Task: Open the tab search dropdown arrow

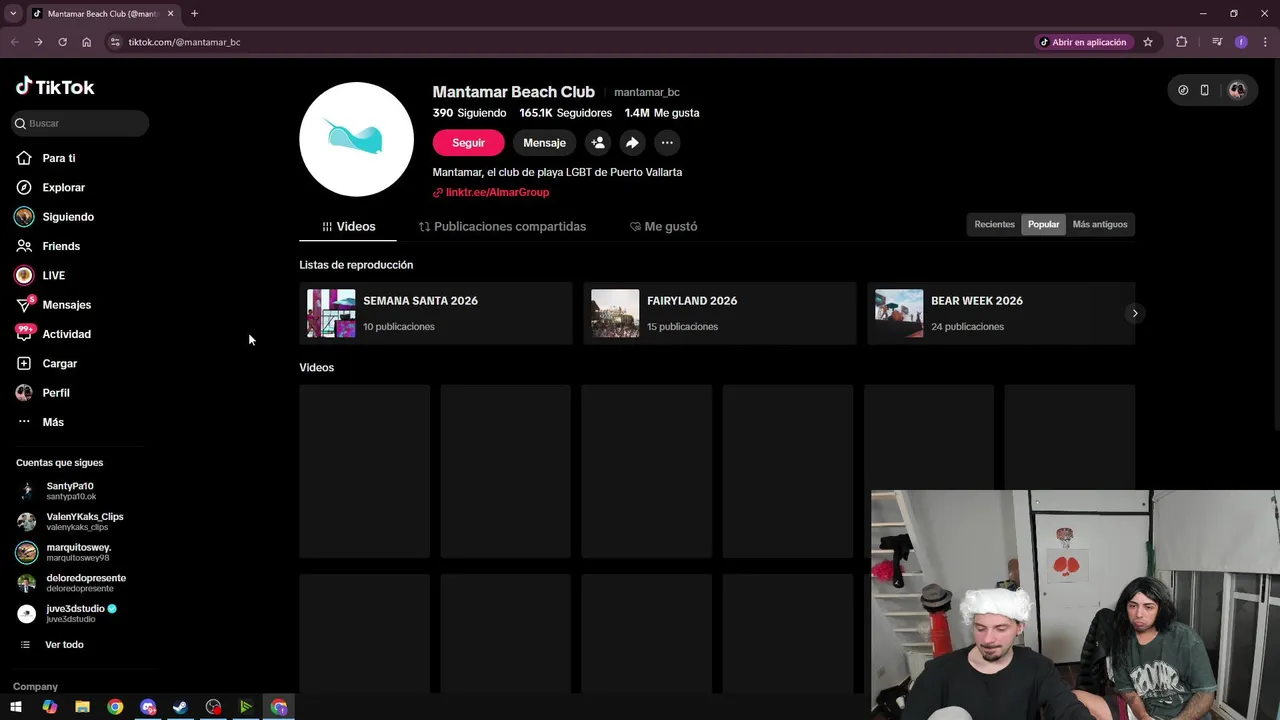Action: point(13,13)
